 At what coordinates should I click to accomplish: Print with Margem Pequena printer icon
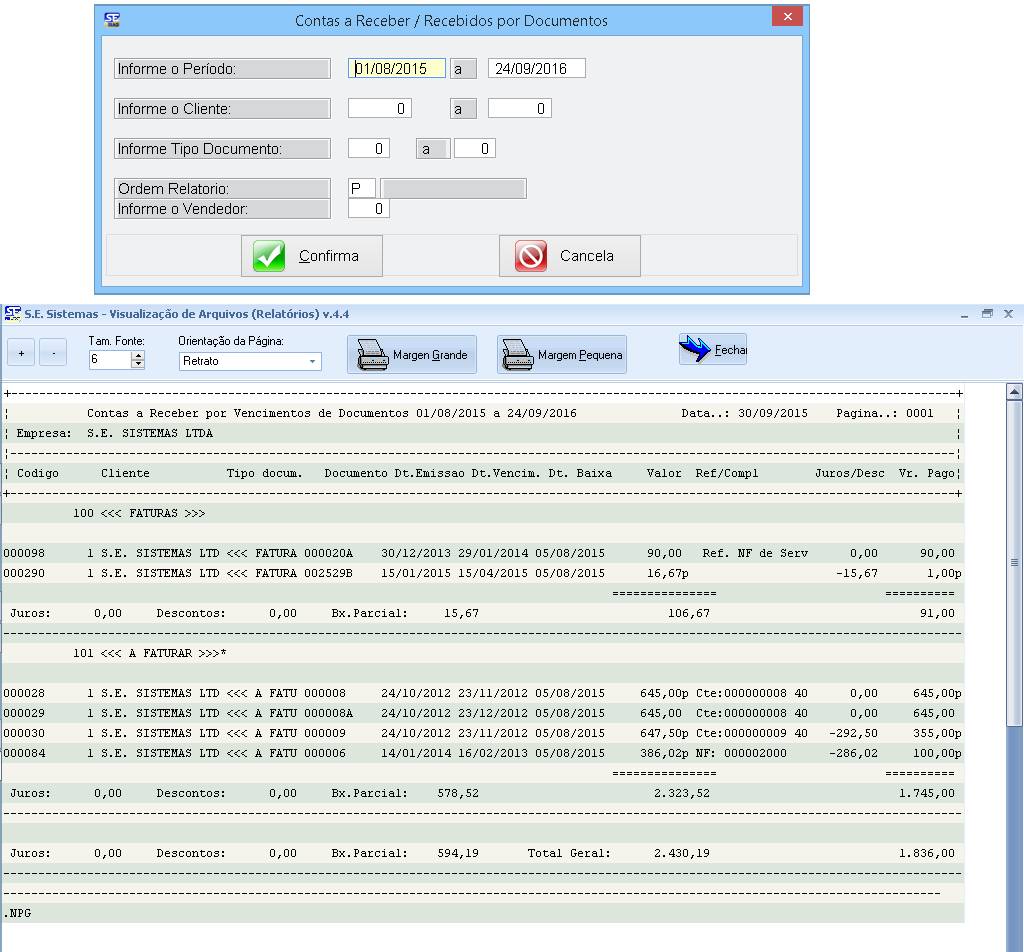tap(561, 355)
